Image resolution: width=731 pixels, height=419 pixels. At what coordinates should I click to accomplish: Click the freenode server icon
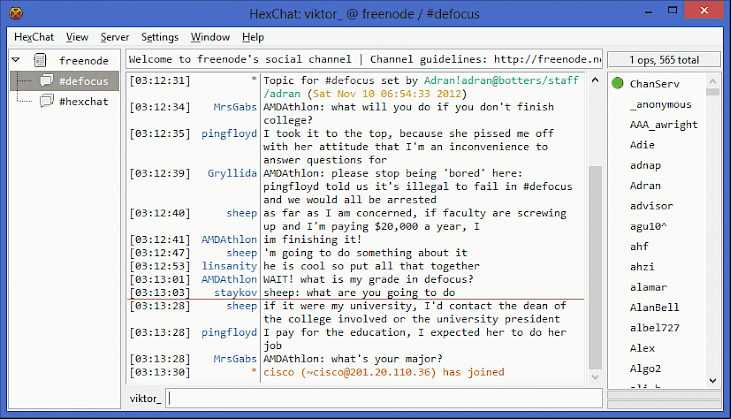click(x=40, y=60)
